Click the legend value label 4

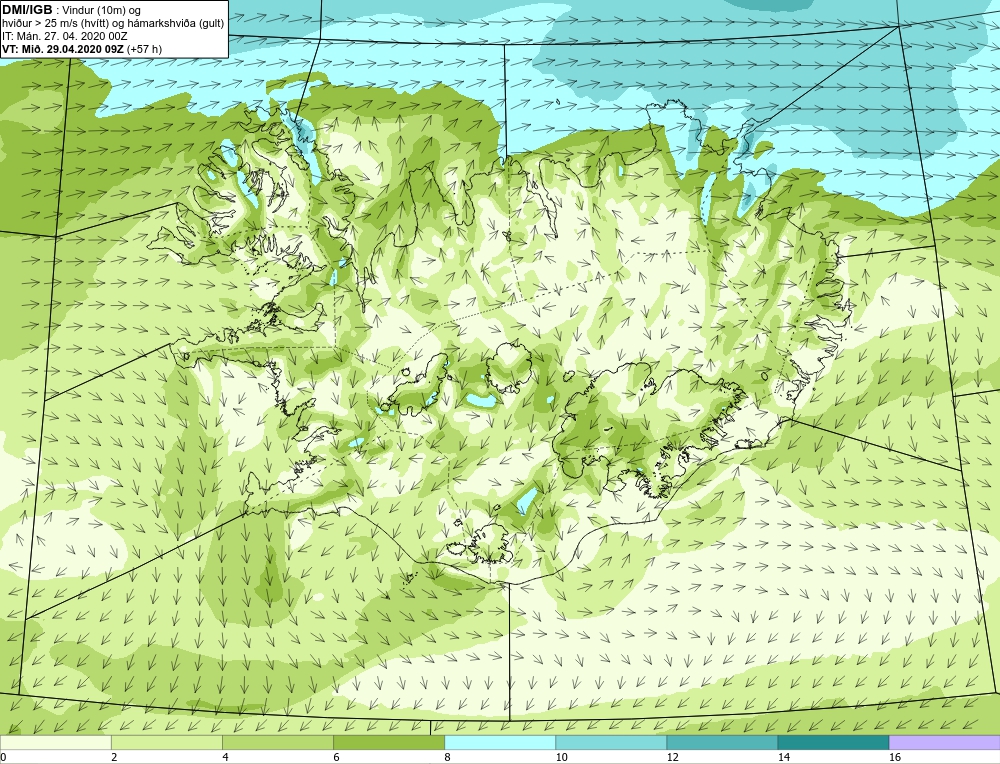click(x=226, y=757)
